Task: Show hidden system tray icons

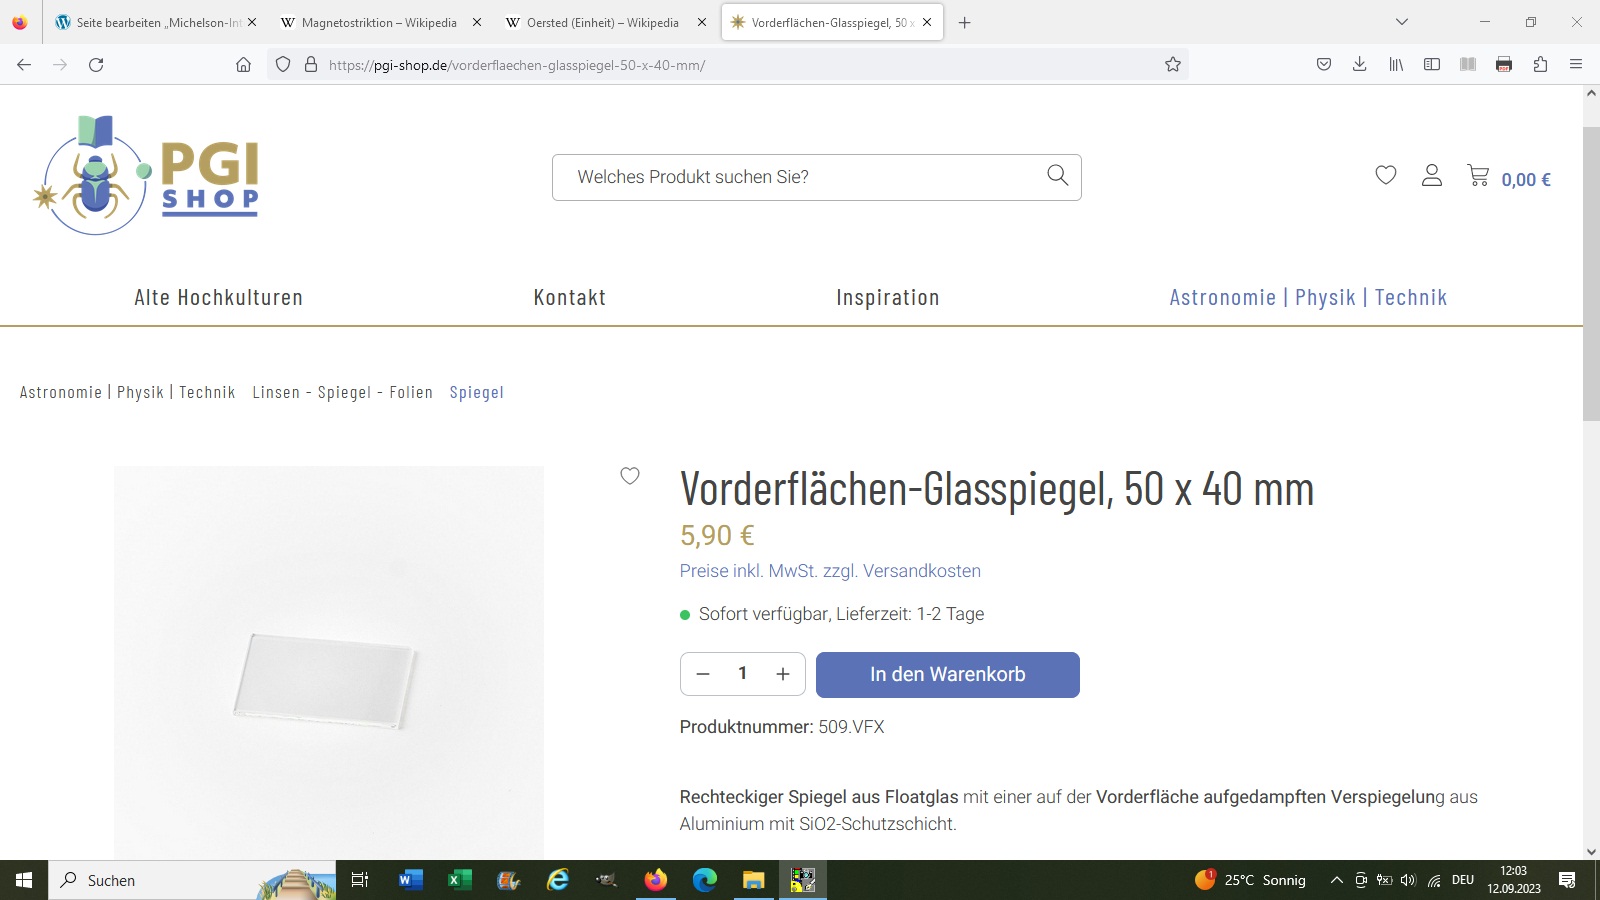Action: tap(1336, 880)
